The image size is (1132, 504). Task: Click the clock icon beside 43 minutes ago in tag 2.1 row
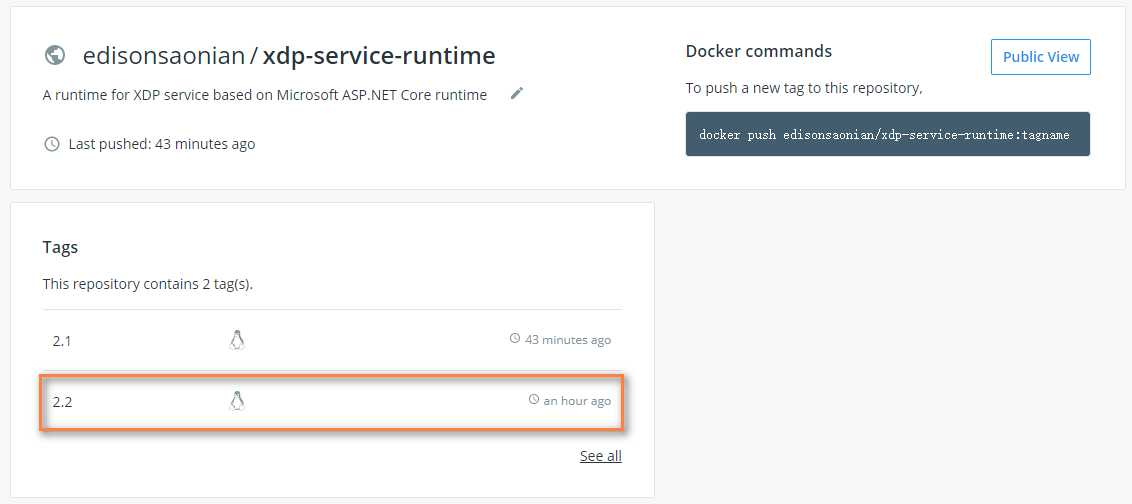click(x=515, y=339)
